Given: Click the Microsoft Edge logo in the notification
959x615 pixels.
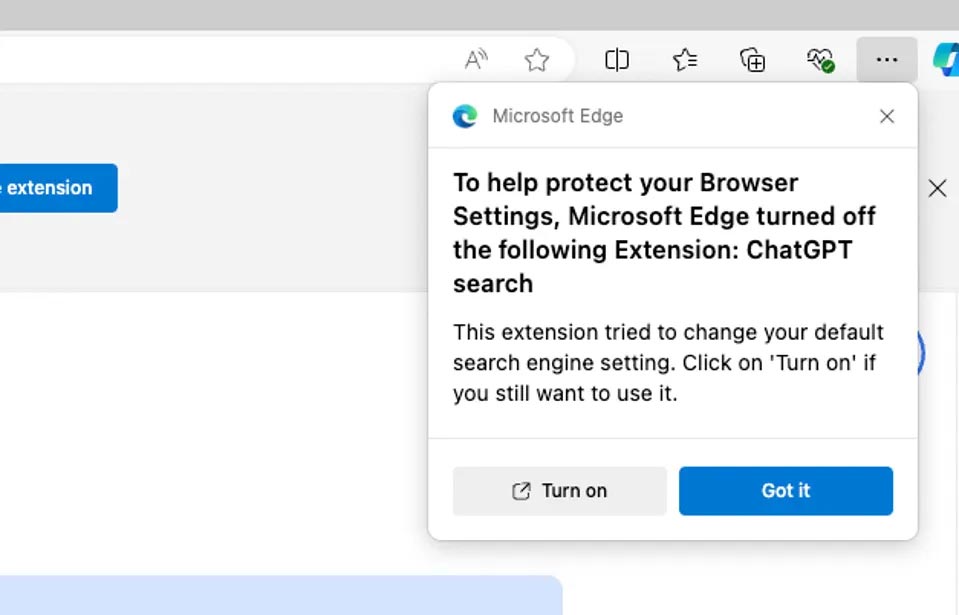Looking at the screenshot, I should pyautogui.click(x=464, y=116).
